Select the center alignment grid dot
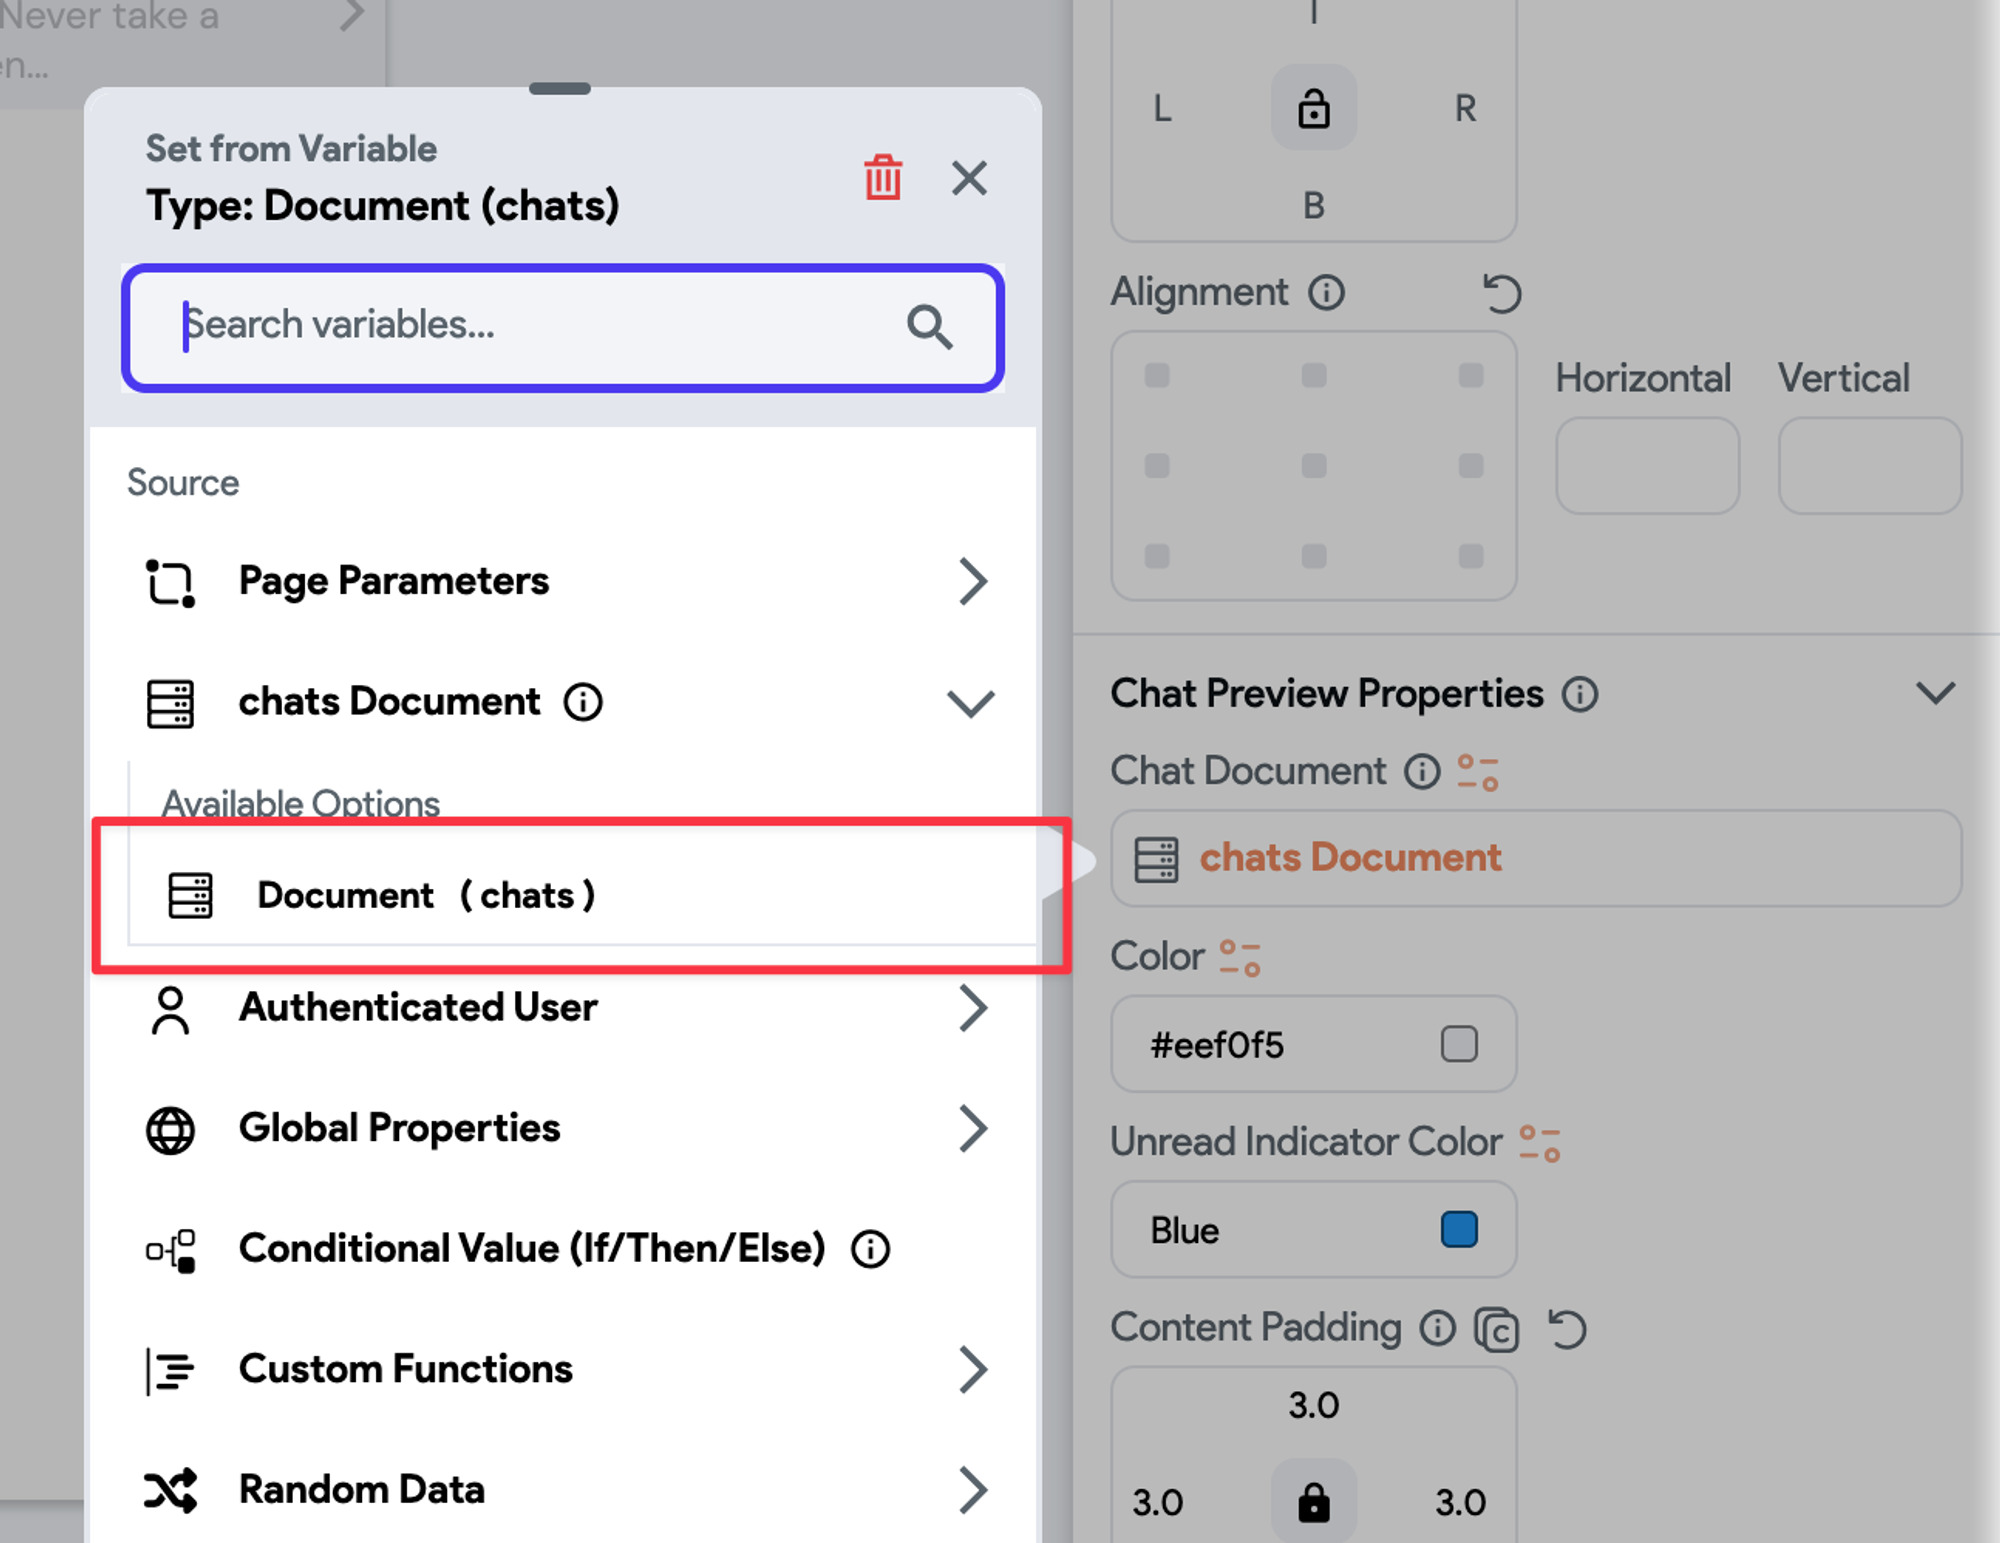 coord(1313,466)
